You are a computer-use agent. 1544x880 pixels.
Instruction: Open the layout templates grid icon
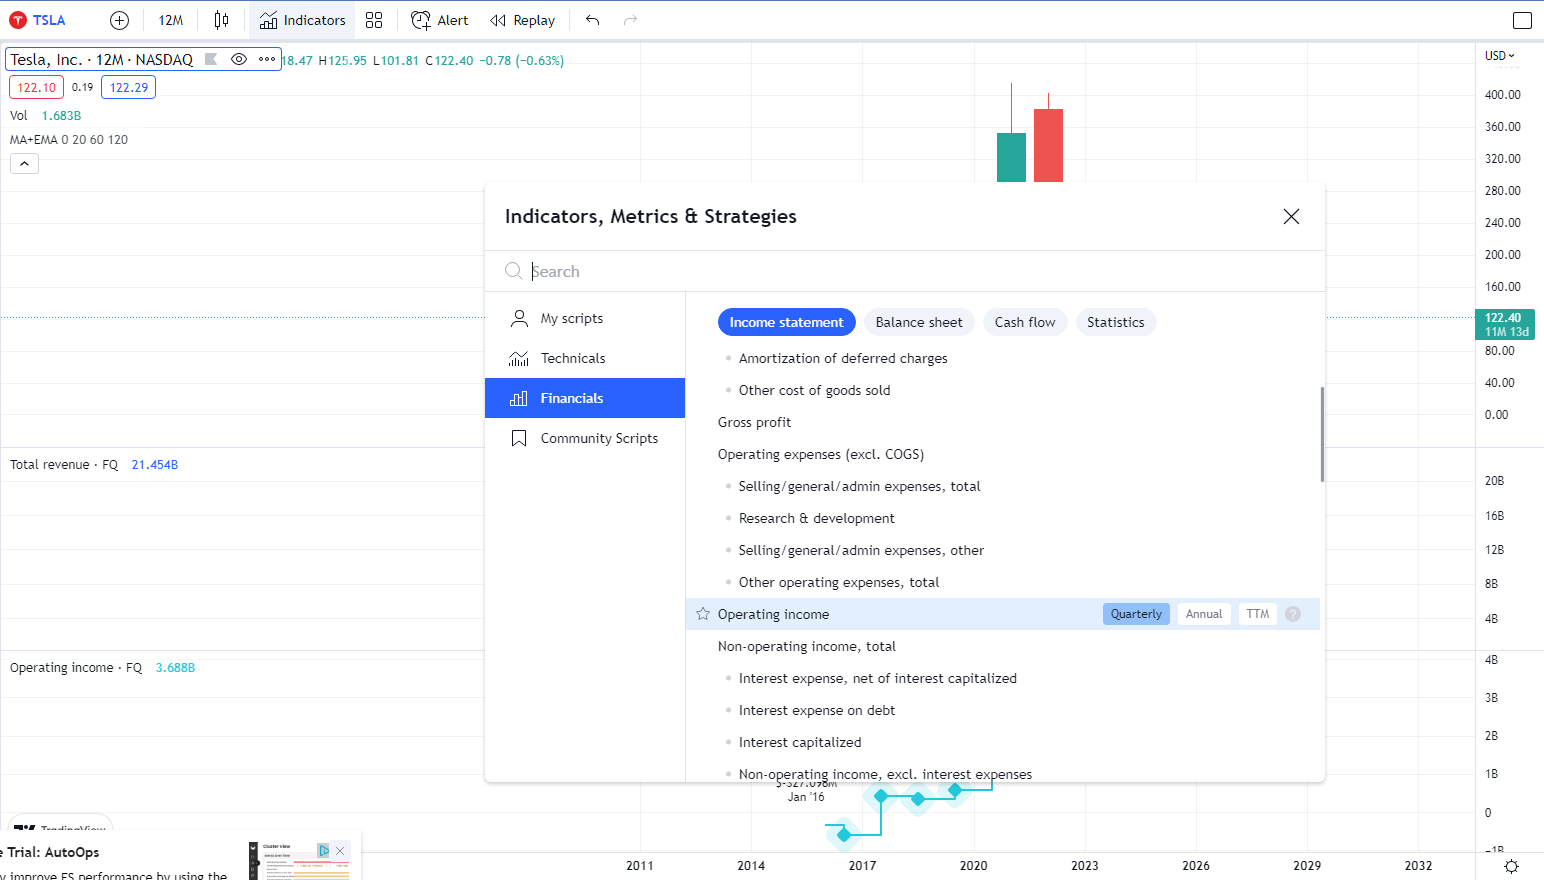(x=374, y=20)
